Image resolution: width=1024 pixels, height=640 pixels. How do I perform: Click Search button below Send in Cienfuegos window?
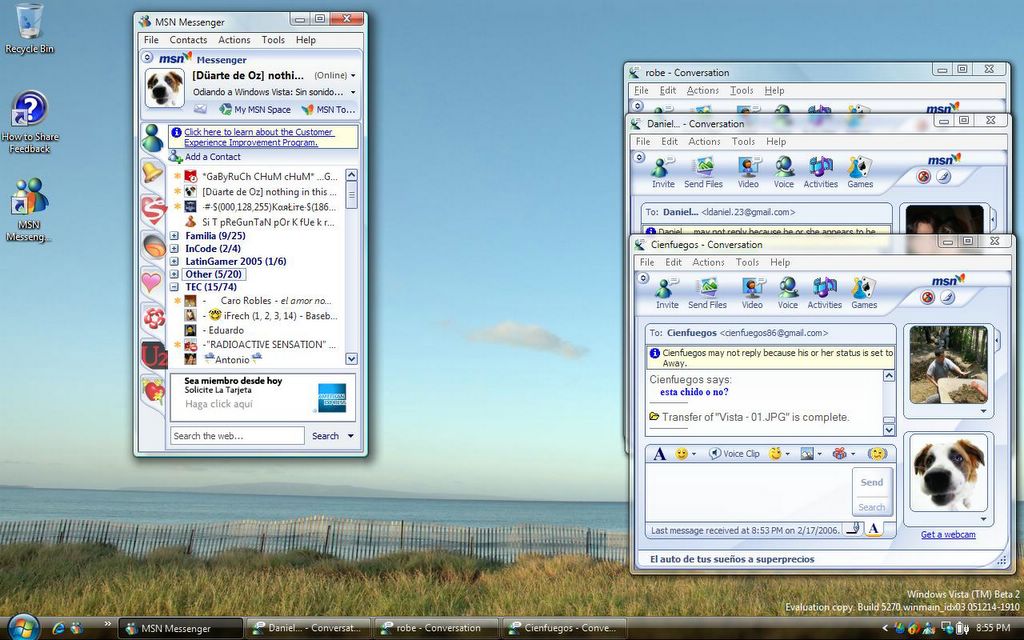coord(872,507)
